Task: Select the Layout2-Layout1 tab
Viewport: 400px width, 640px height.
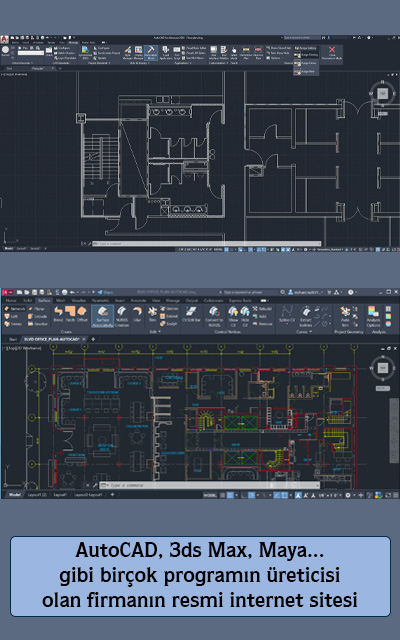Action: click(x=88, y=495)
